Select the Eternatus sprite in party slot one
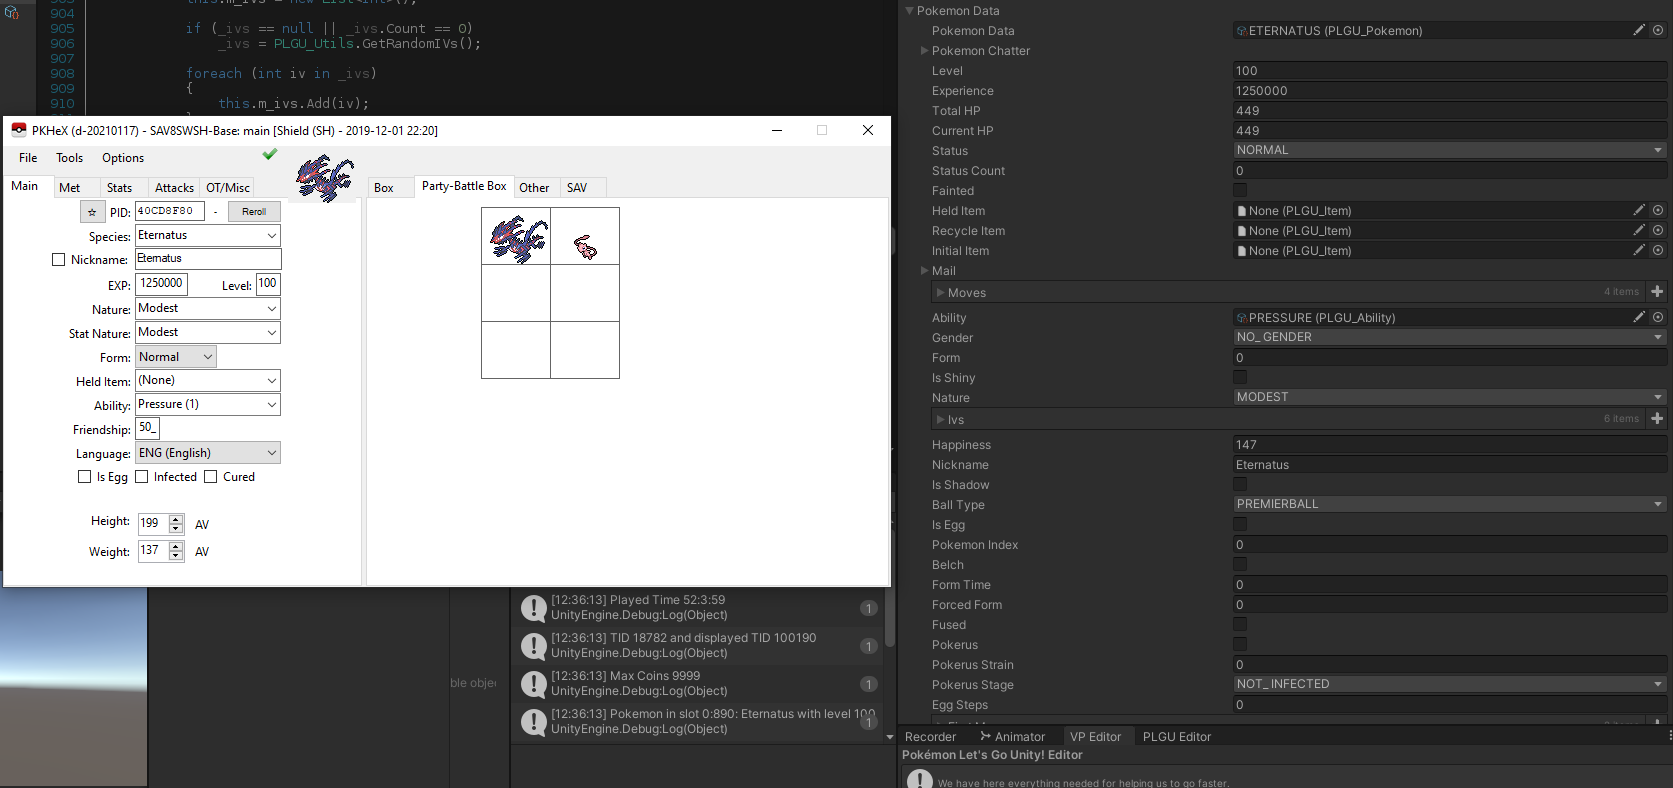This screenshot has width=1673, height=788. (x=516, y=237)
